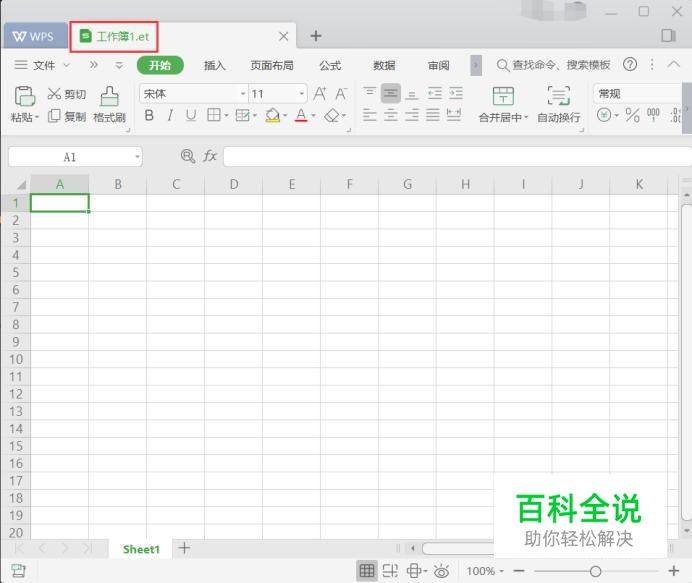Switch to the 审阅 Review tab
692x583 pixels.
(x=439, y=65)
